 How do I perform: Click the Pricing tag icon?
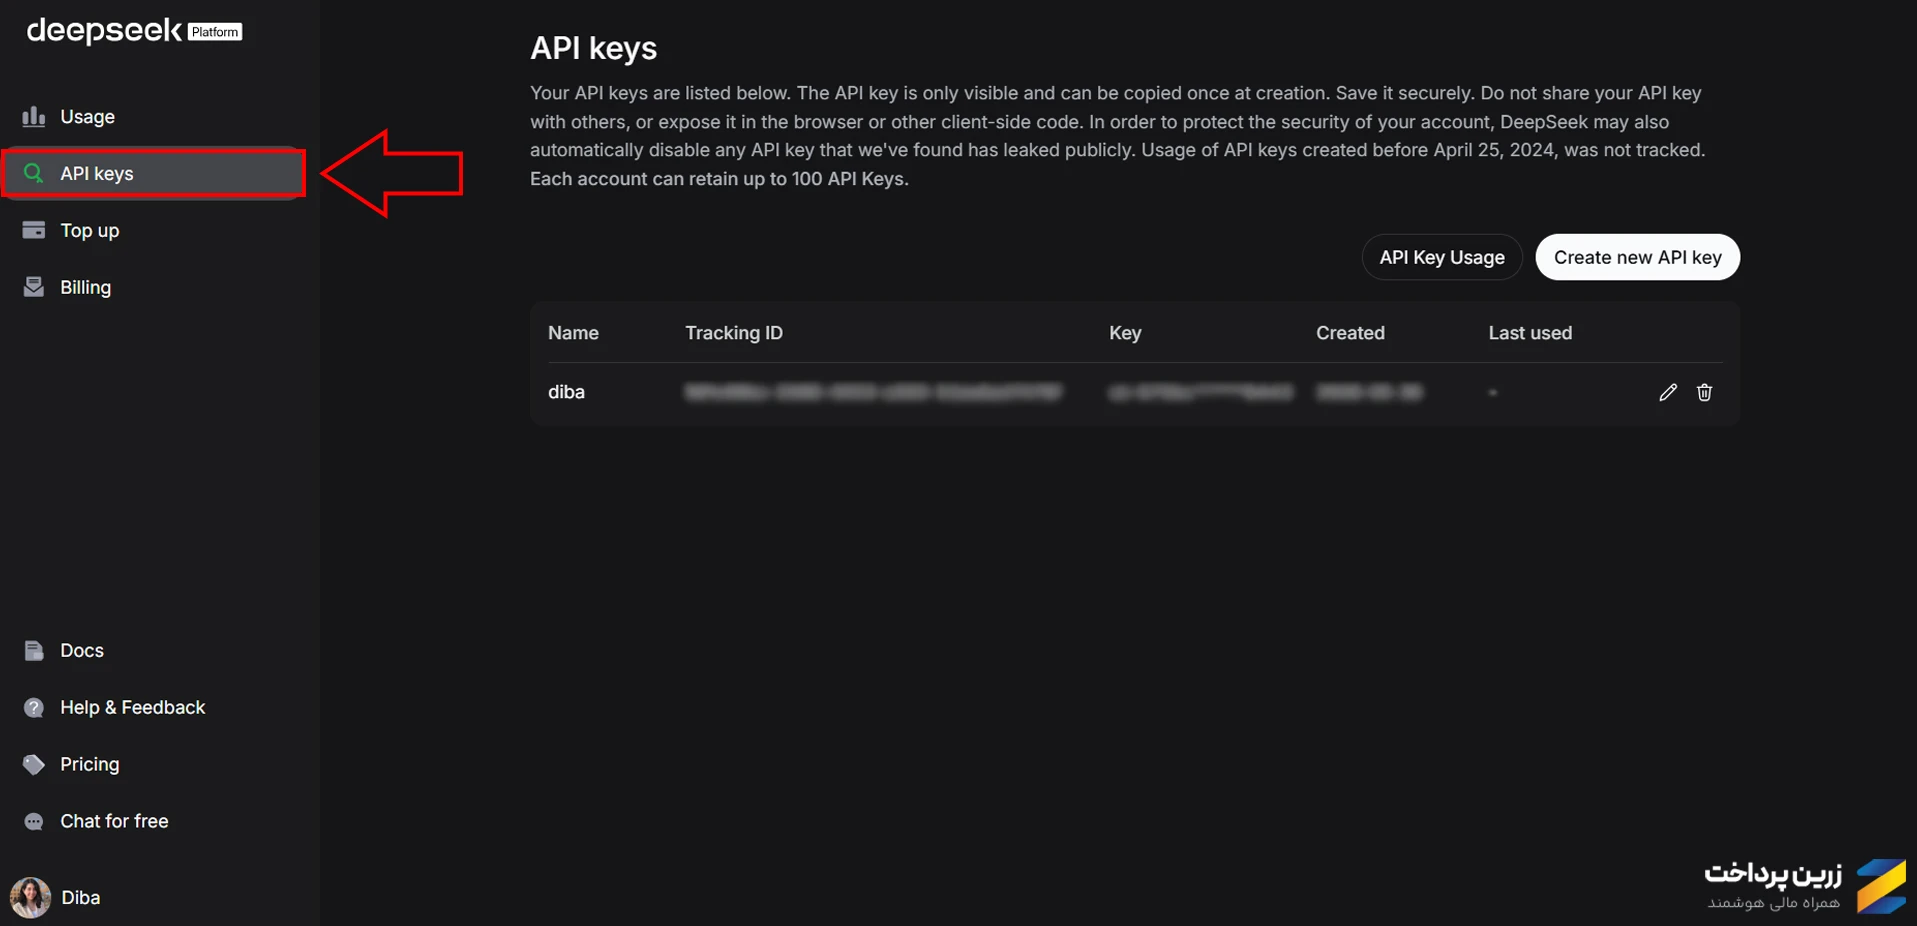pos(34,764)
